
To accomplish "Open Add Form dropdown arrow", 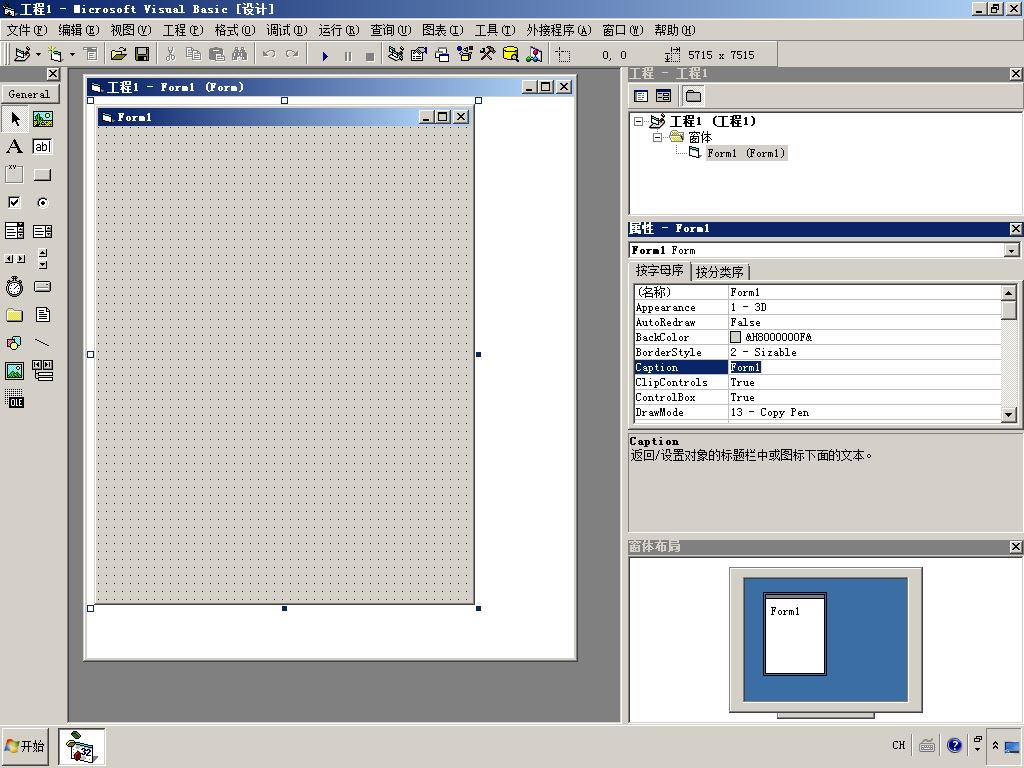I will click(x=72, y=55).
